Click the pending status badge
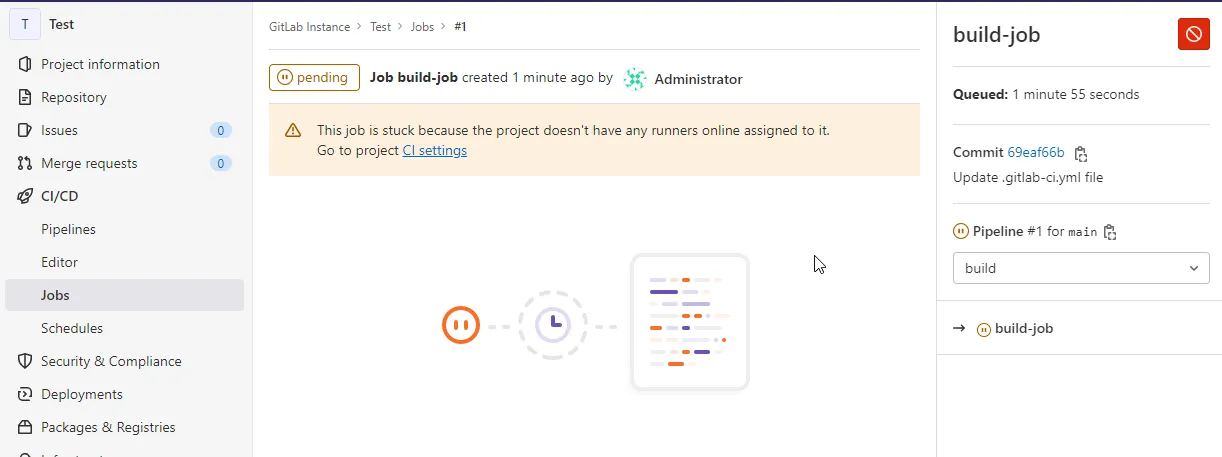The height and width of the screenshot is (457, 1222). pyautogui.click(x=314, y=78)
